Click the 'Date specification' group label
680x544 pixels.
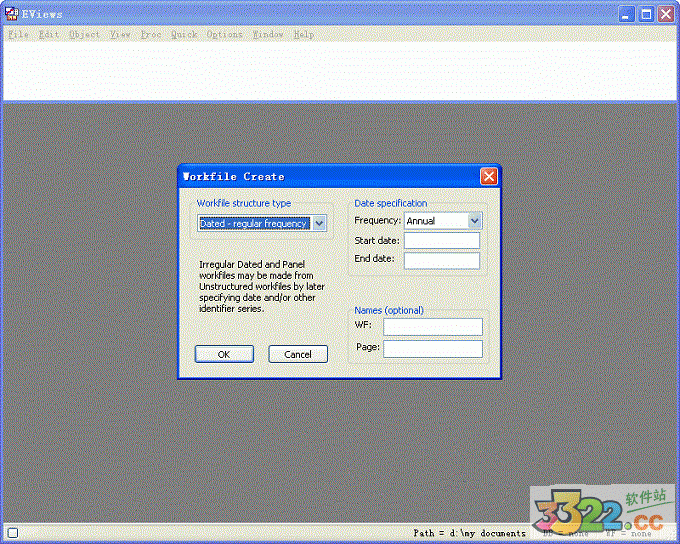coord(390,203)
